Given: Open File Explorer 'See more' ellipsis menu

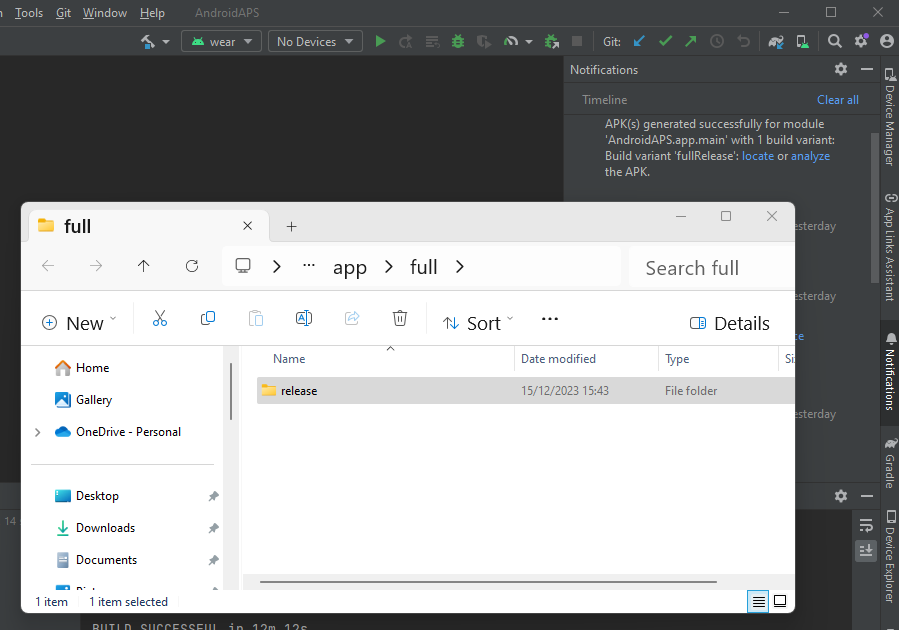Looking at the screenshot, I should tap(550, 319).
